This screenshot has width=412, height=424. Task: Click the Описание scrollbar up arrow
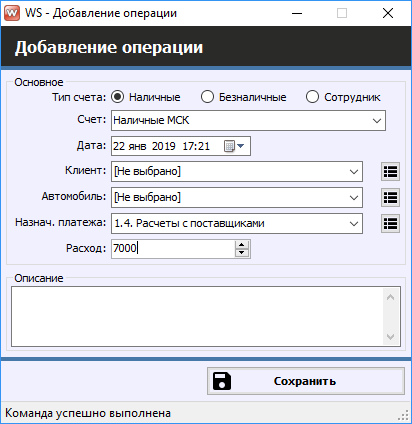click(x=391, y=297)
